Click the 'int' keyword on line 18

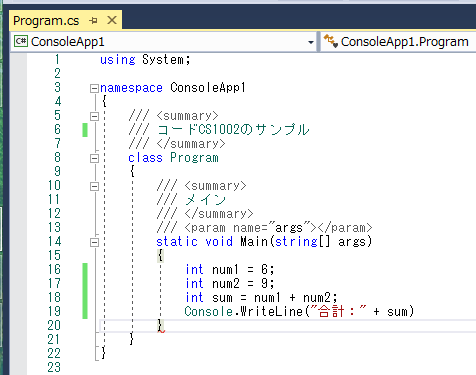pos(194,297)
